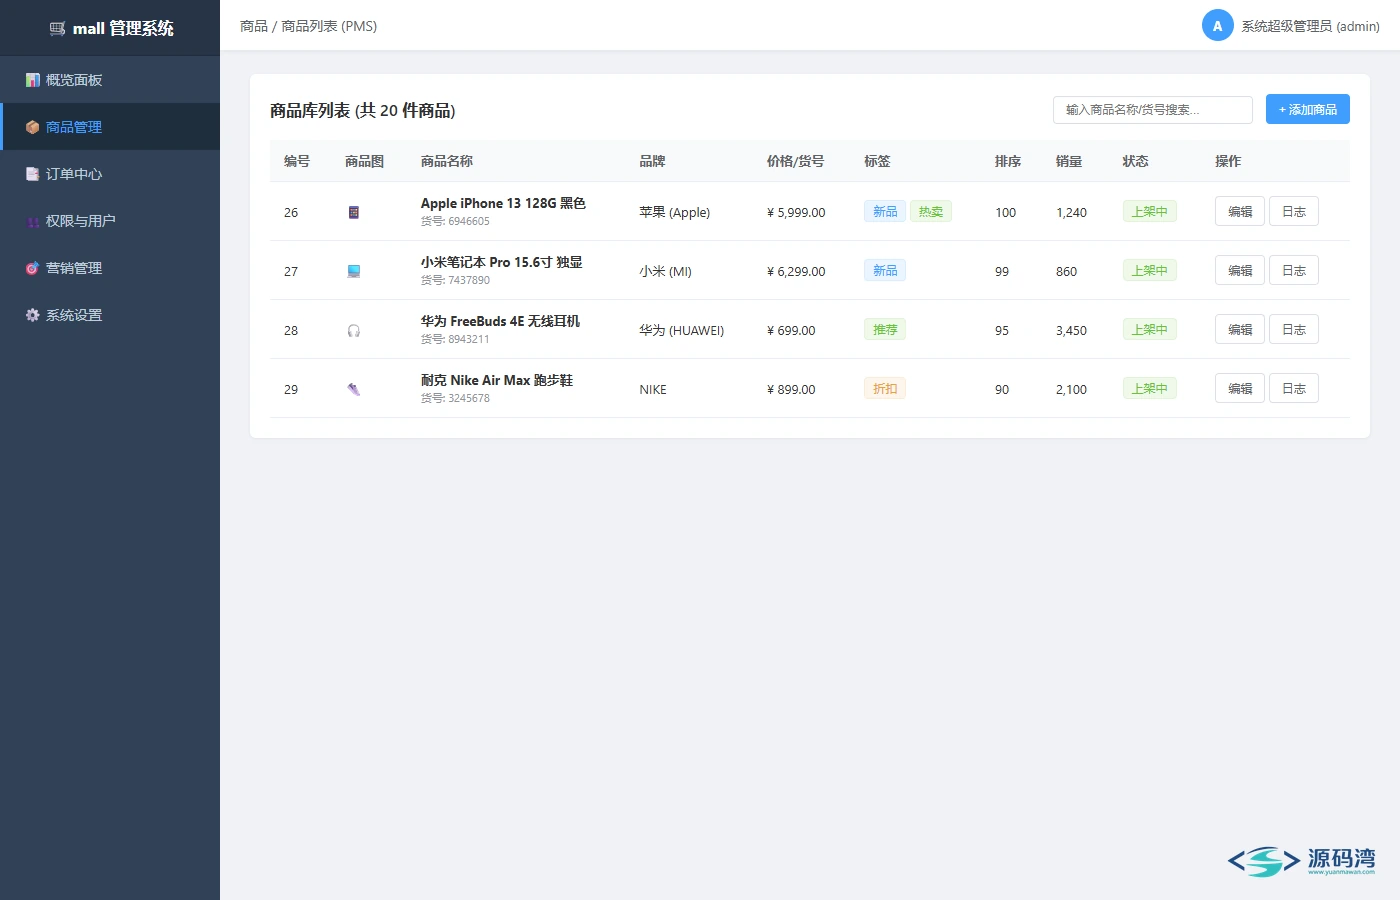View log for Nike Air Max
Image resolution: width=1400 pixels, height=900 pixels.
(x=1294, y=388)
